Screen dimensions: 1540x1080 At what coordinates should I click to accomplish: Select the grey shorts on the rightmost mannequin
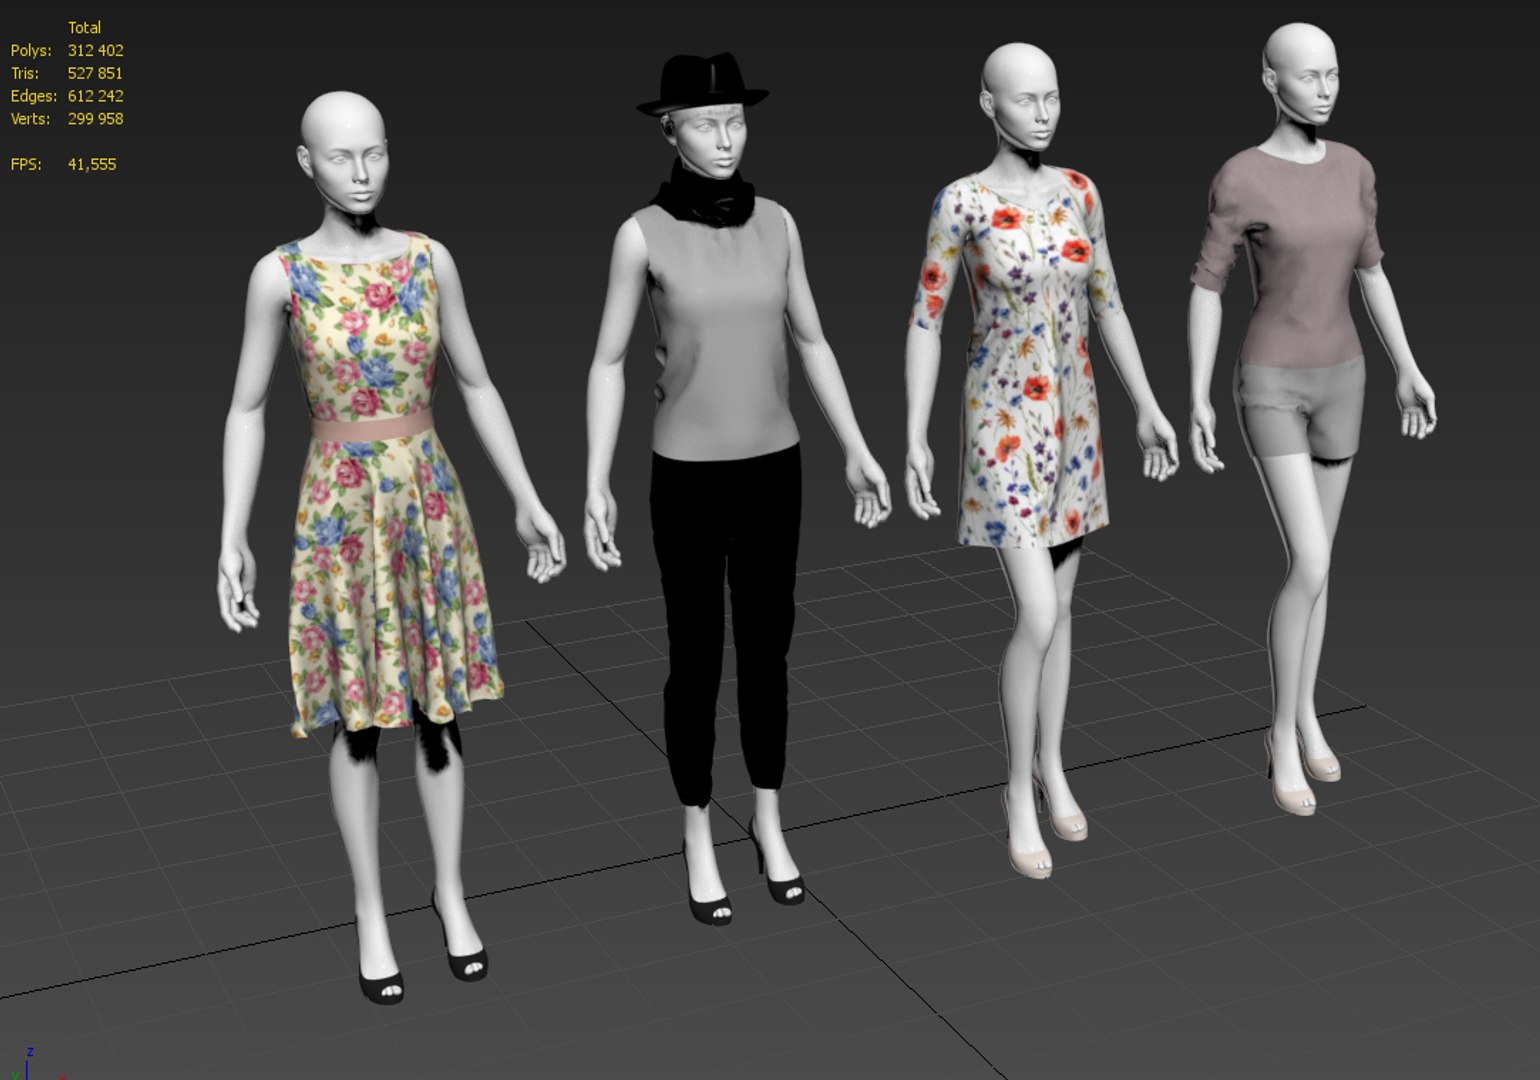tap(1300, 410)
